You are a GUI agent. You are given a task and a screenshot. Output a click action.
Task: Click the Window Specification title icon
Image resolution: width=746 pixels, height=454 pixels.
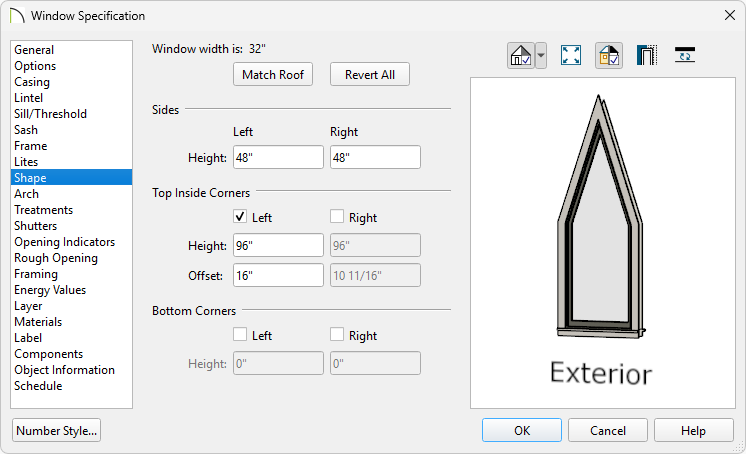tap(17, 16)
